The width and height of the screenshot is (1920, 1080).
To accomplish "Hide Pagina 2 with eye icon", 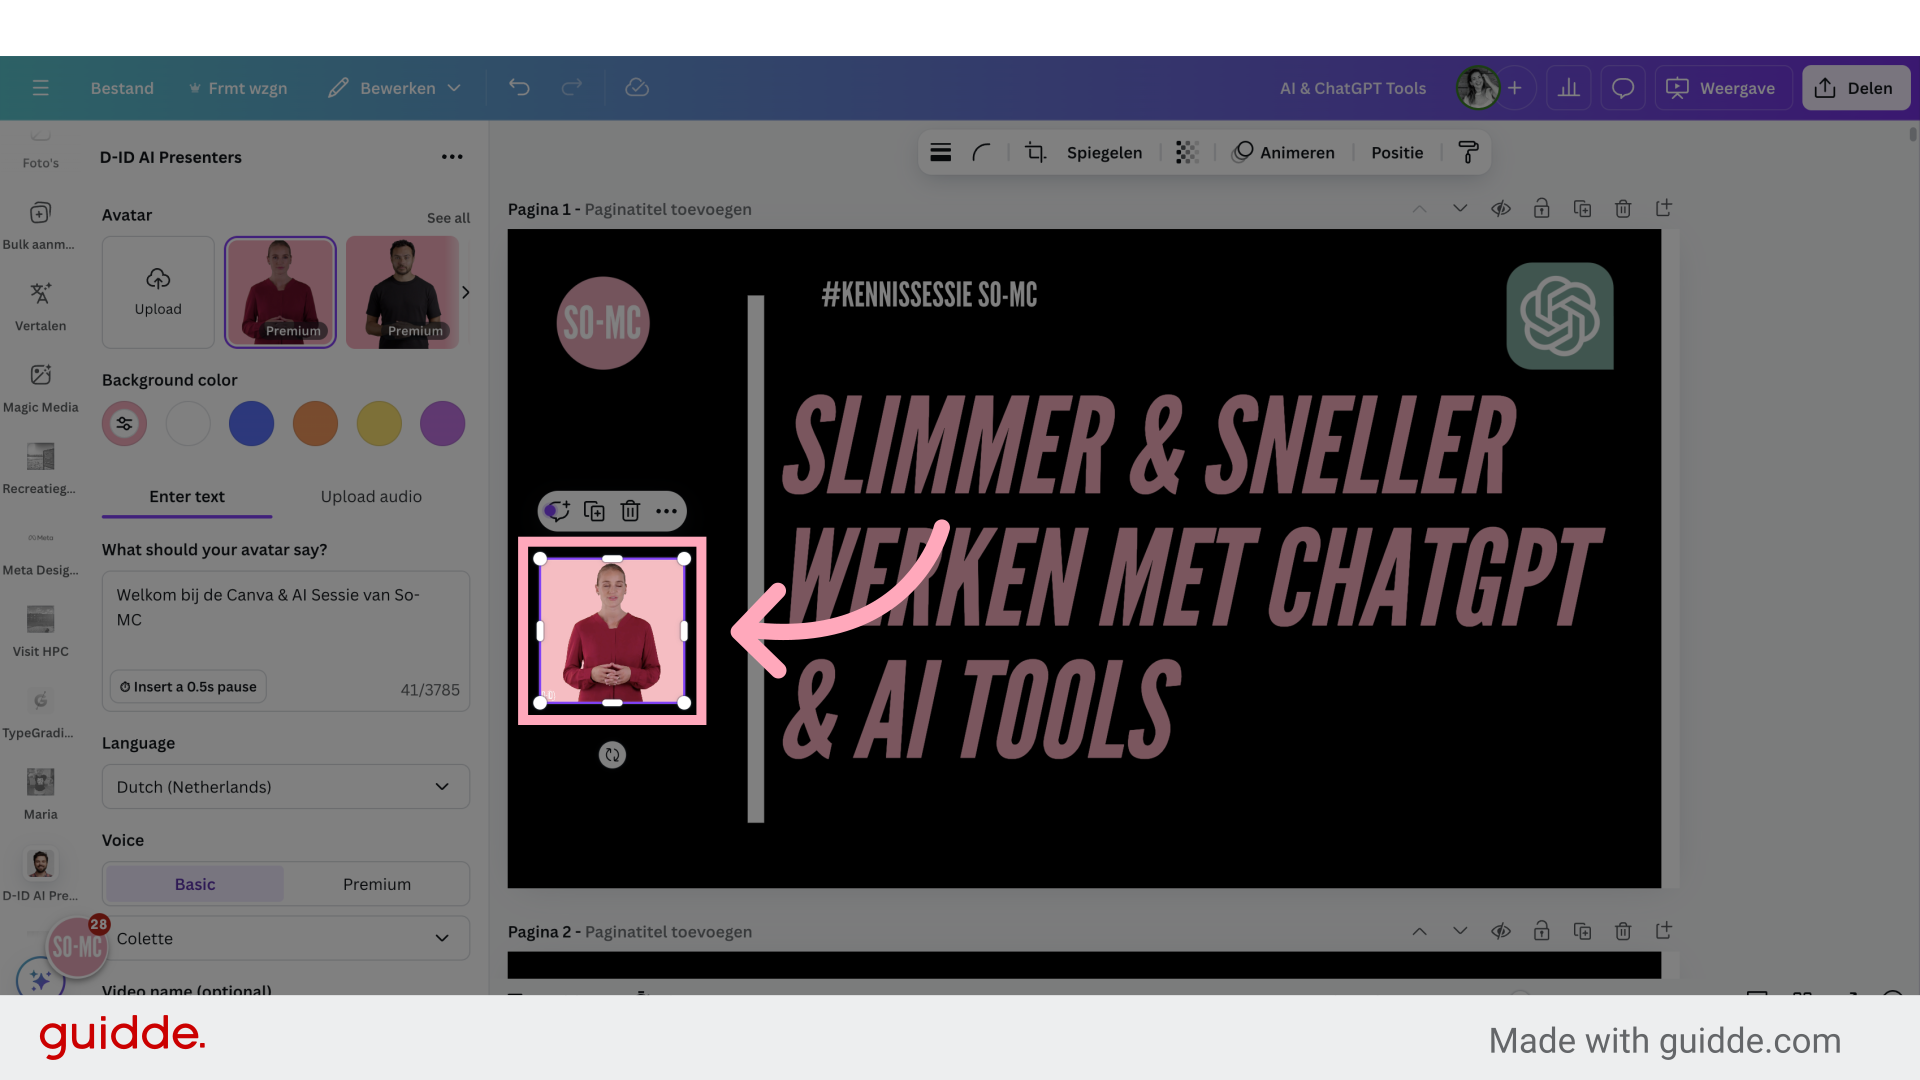I will coord(1501,931).
